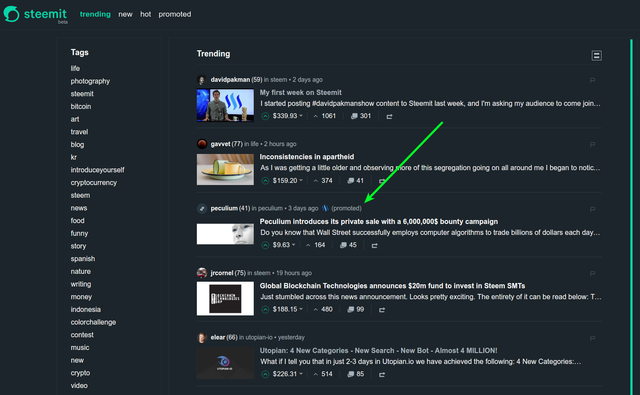Open the Global Blockchain Technologies post title

392,286
